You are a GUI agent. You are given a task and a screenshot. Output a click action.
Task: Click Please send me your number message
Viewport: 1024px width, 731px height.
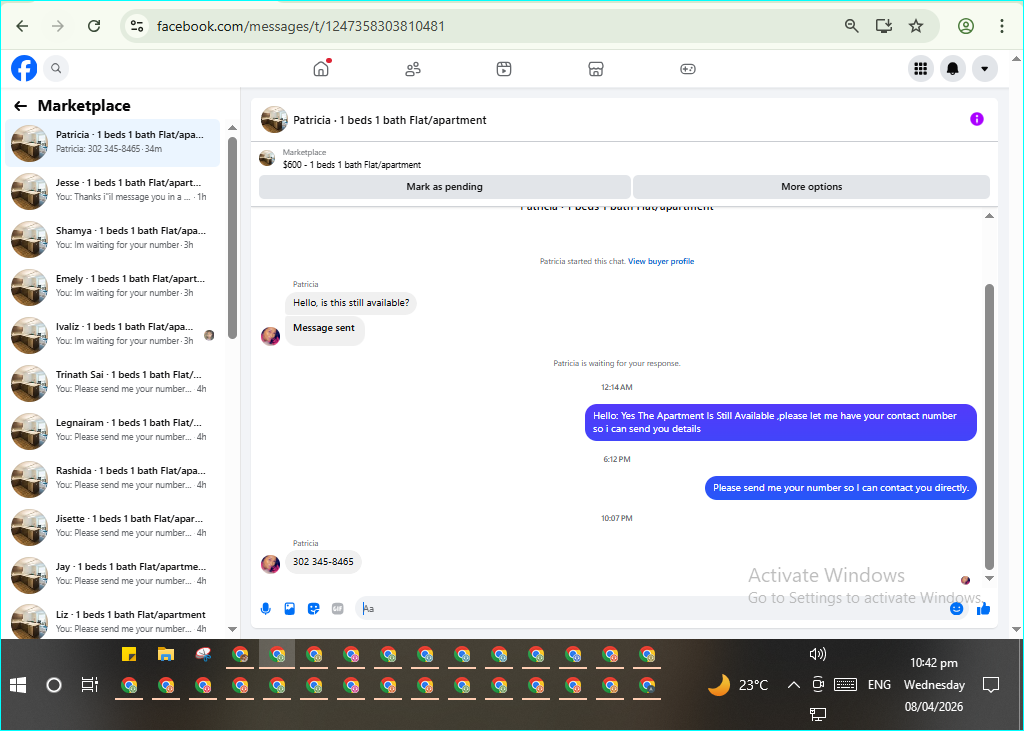840,488
